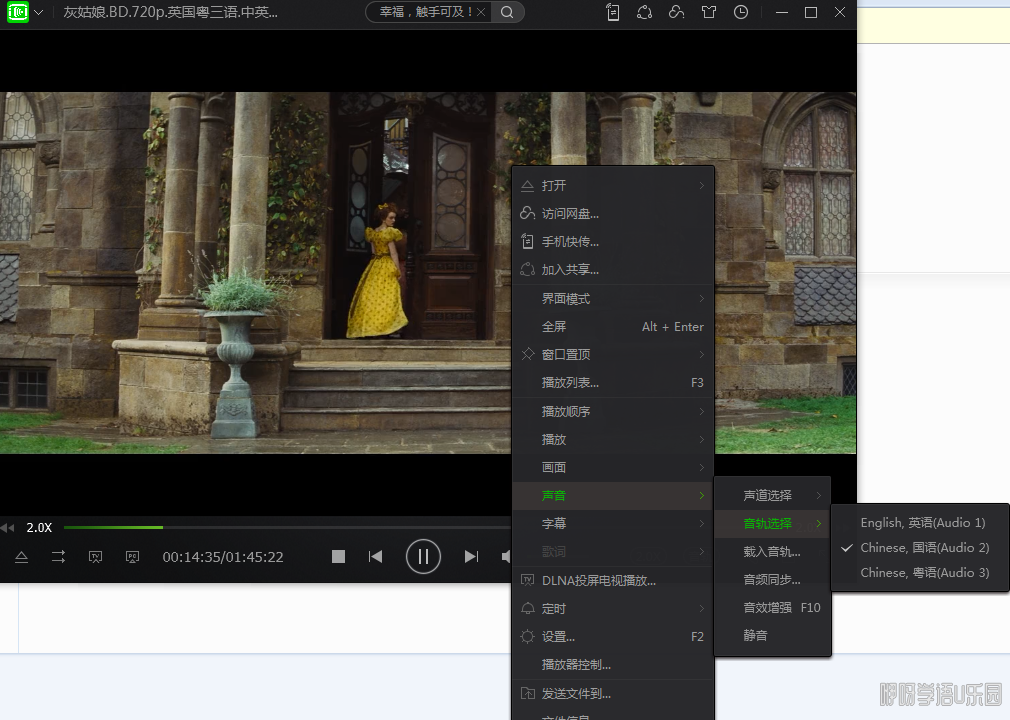This screenshot has height=720, width=1010.
Task: Select 访问网盘... from context menu
Action: pyautogui.click(x=613, y=213)
